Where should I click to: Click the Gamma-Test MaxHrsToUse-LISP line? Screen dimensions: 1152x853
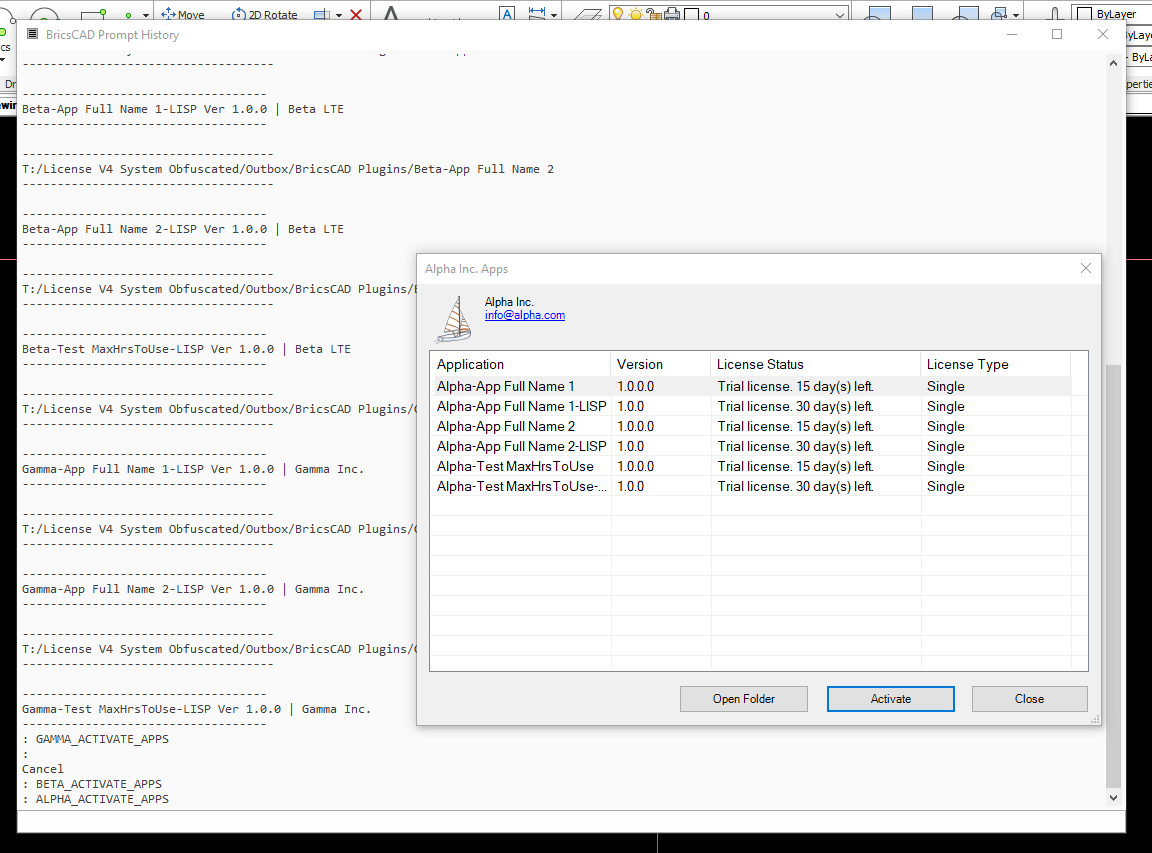click(x=197, y=709)
